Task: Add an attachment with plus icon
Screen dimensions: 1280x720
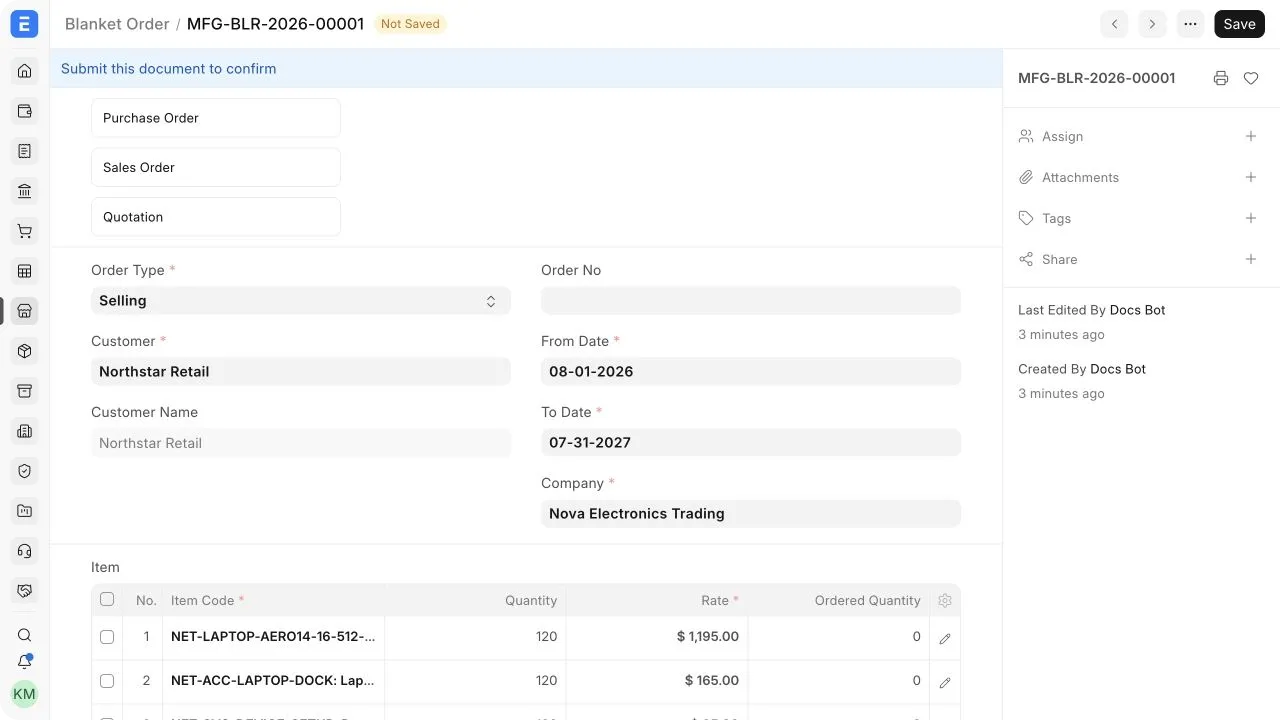Action: 1251,177
